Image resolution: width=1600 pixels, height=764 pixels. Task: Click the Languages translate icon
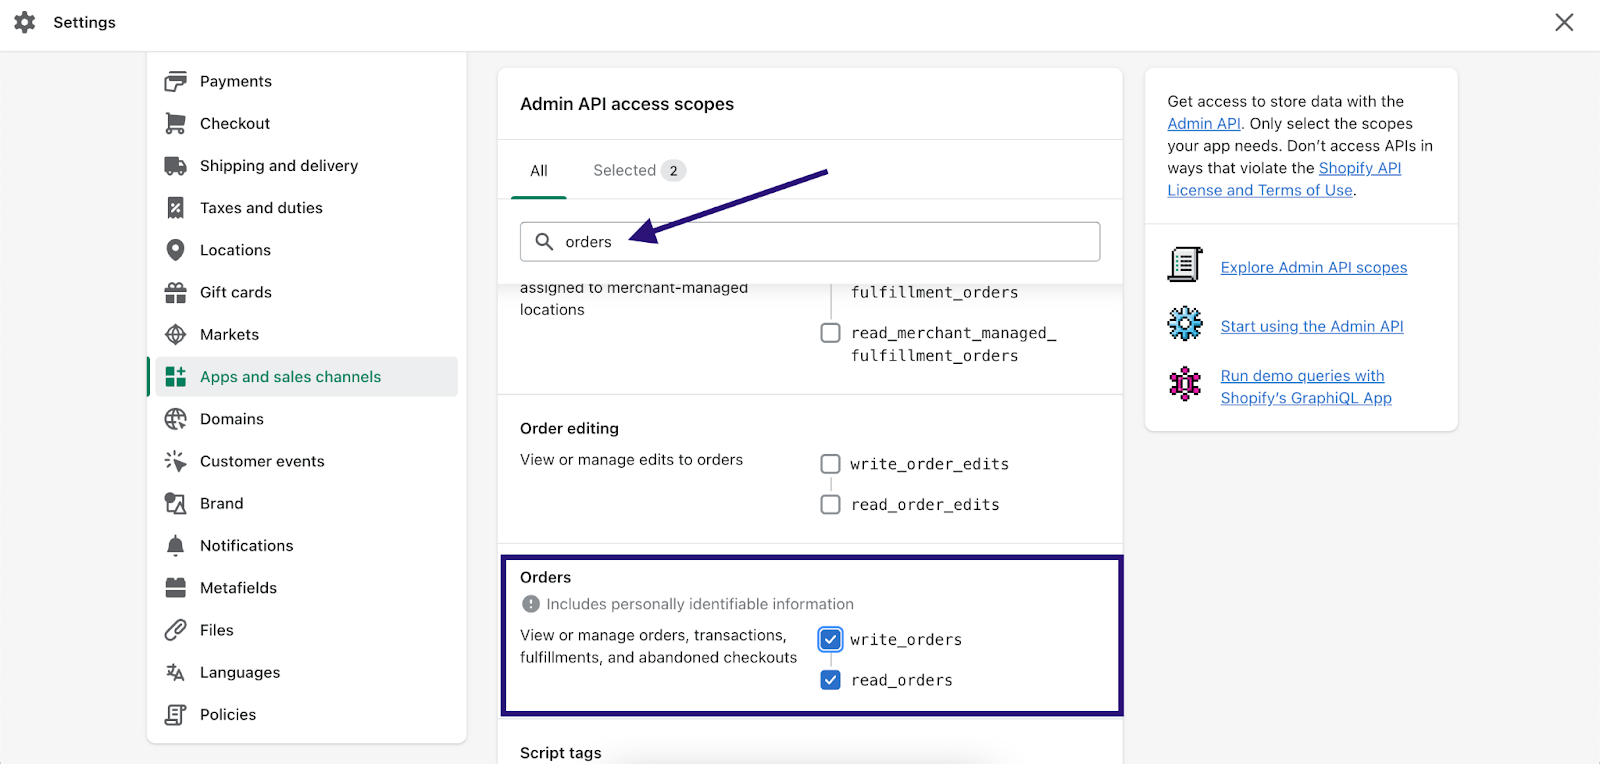(176, 672)
